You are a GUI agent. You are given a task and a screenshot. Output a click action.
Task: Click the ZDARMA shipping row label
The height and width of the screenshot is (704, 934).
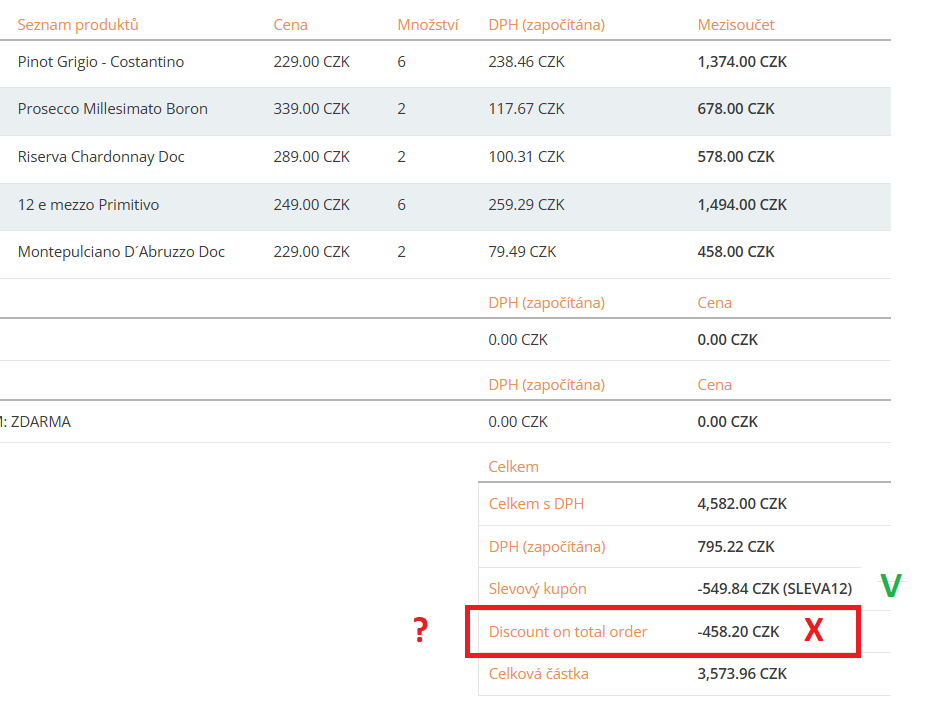coord(38,422)
